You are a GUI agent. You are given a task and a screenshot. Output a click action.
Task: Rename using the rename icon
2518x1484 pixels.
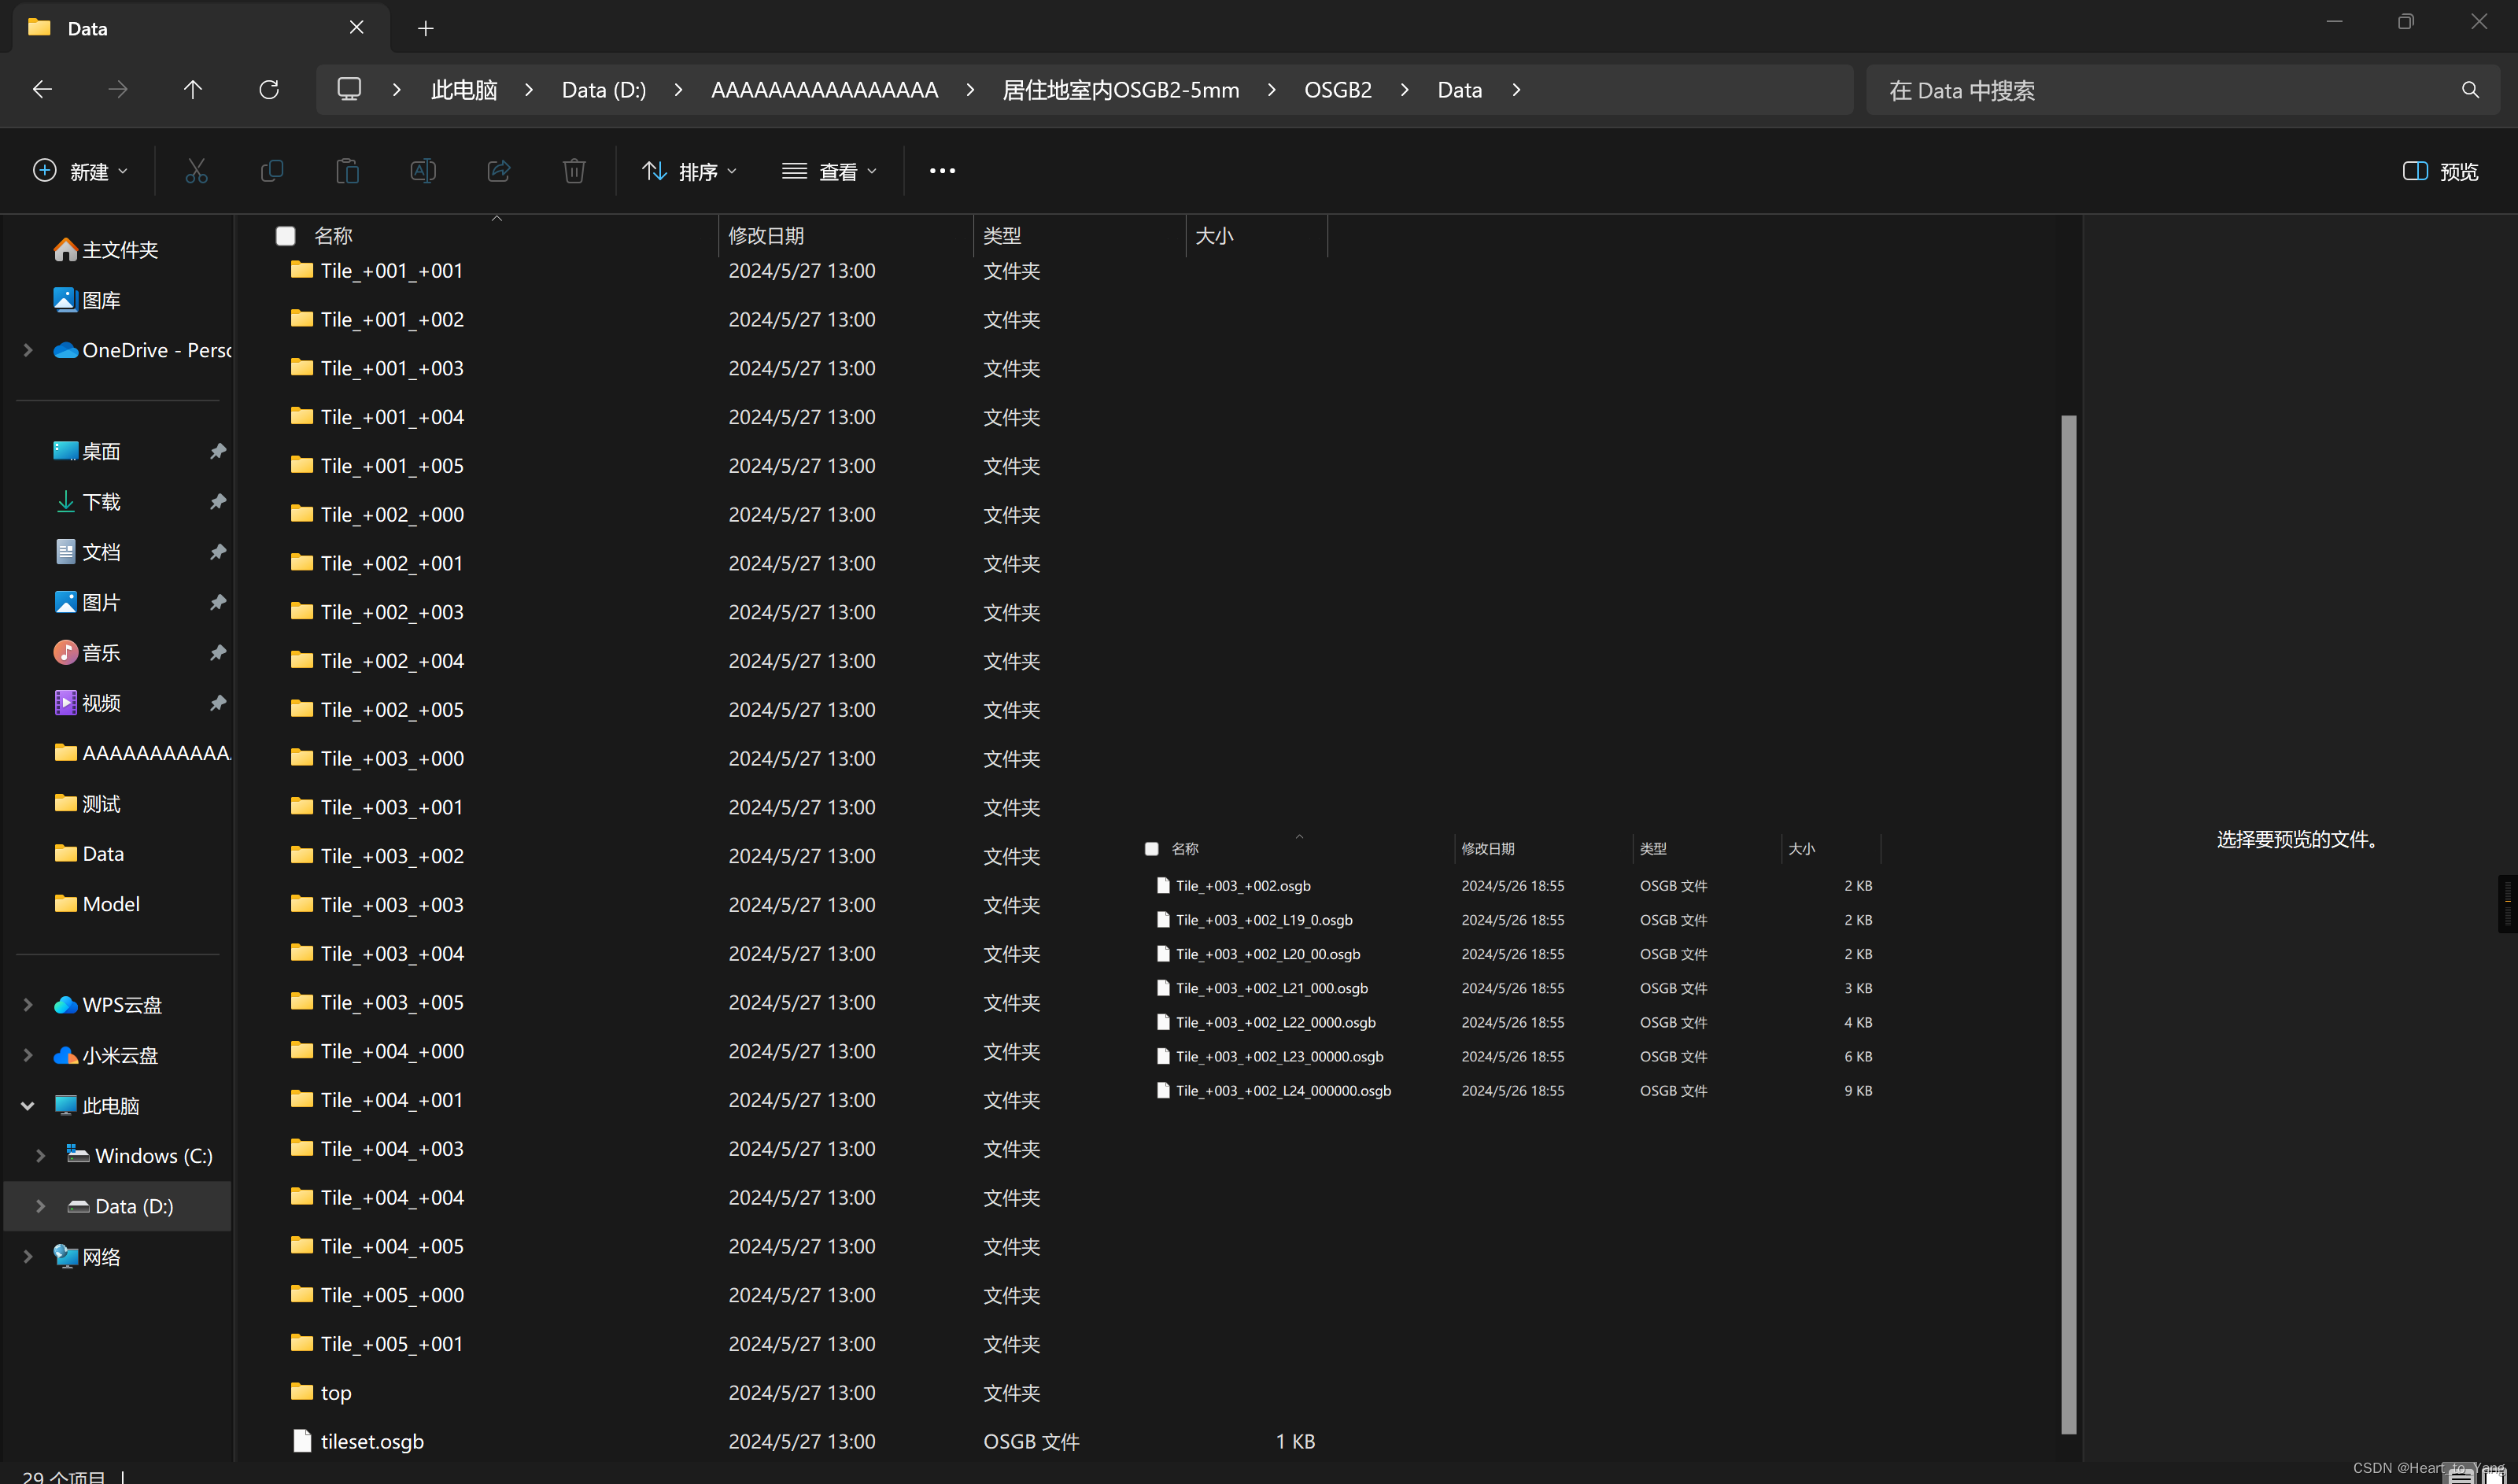click(x=423, y=171)
